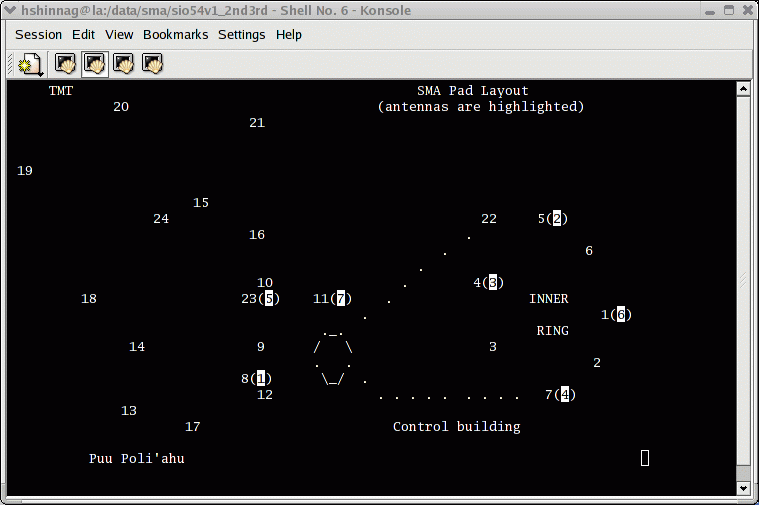Click the 'RING' label
This screenshot has height=505, width=759.
point(553,331)
